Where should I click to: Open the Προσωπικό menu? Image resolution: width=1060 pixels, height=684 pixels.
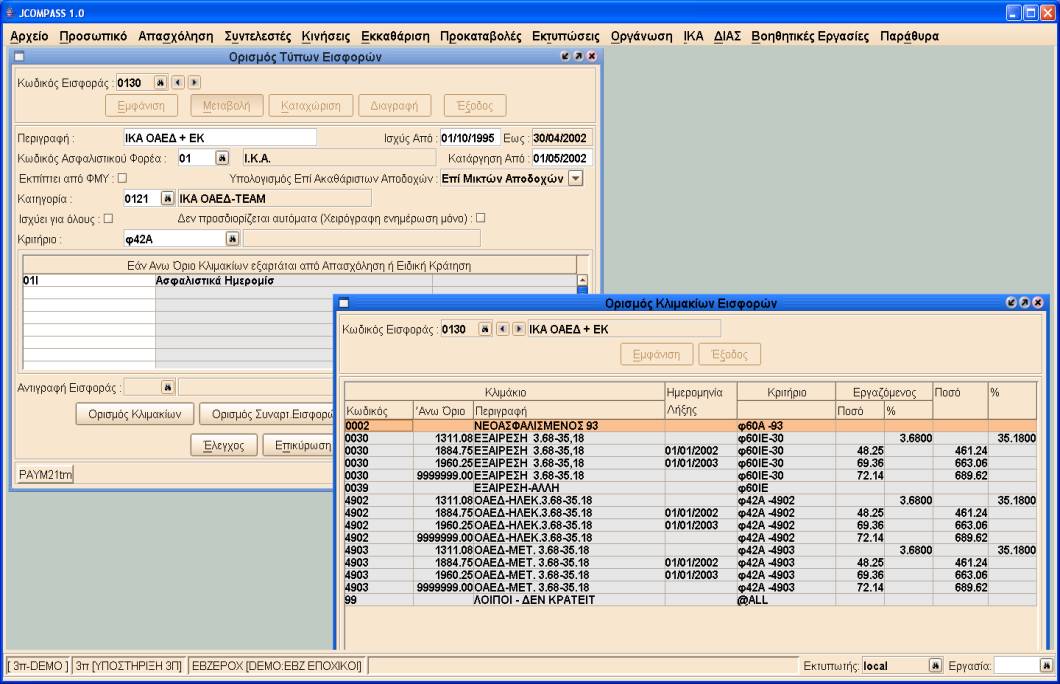point(93,36)
